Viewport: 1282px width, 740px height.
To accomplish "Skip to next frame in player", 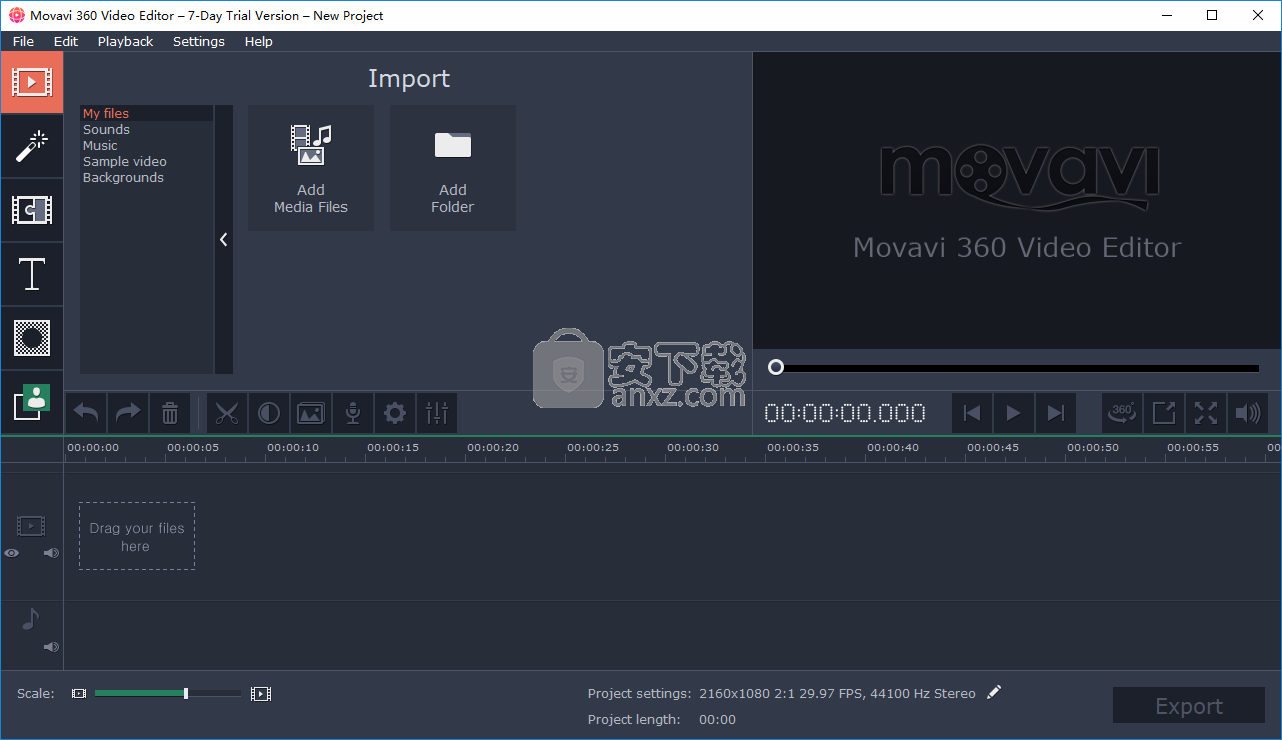I will (1055, 413).
